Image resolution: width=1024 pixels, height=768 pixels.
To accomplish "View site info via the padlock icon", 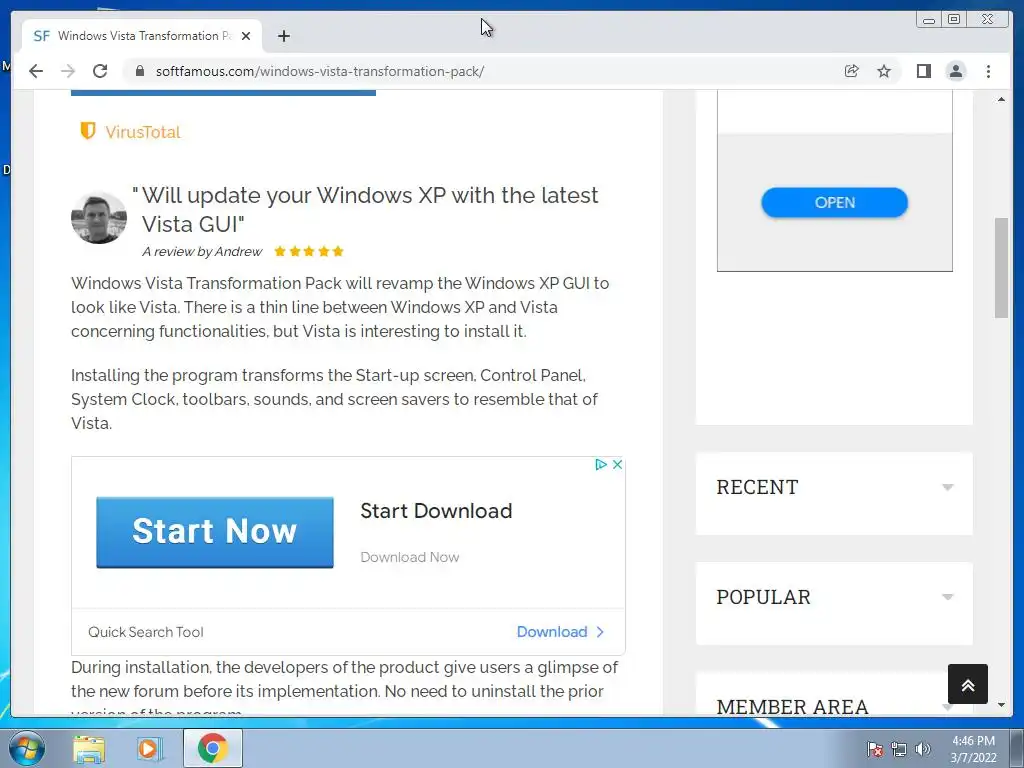I will [x=139, y=71].
